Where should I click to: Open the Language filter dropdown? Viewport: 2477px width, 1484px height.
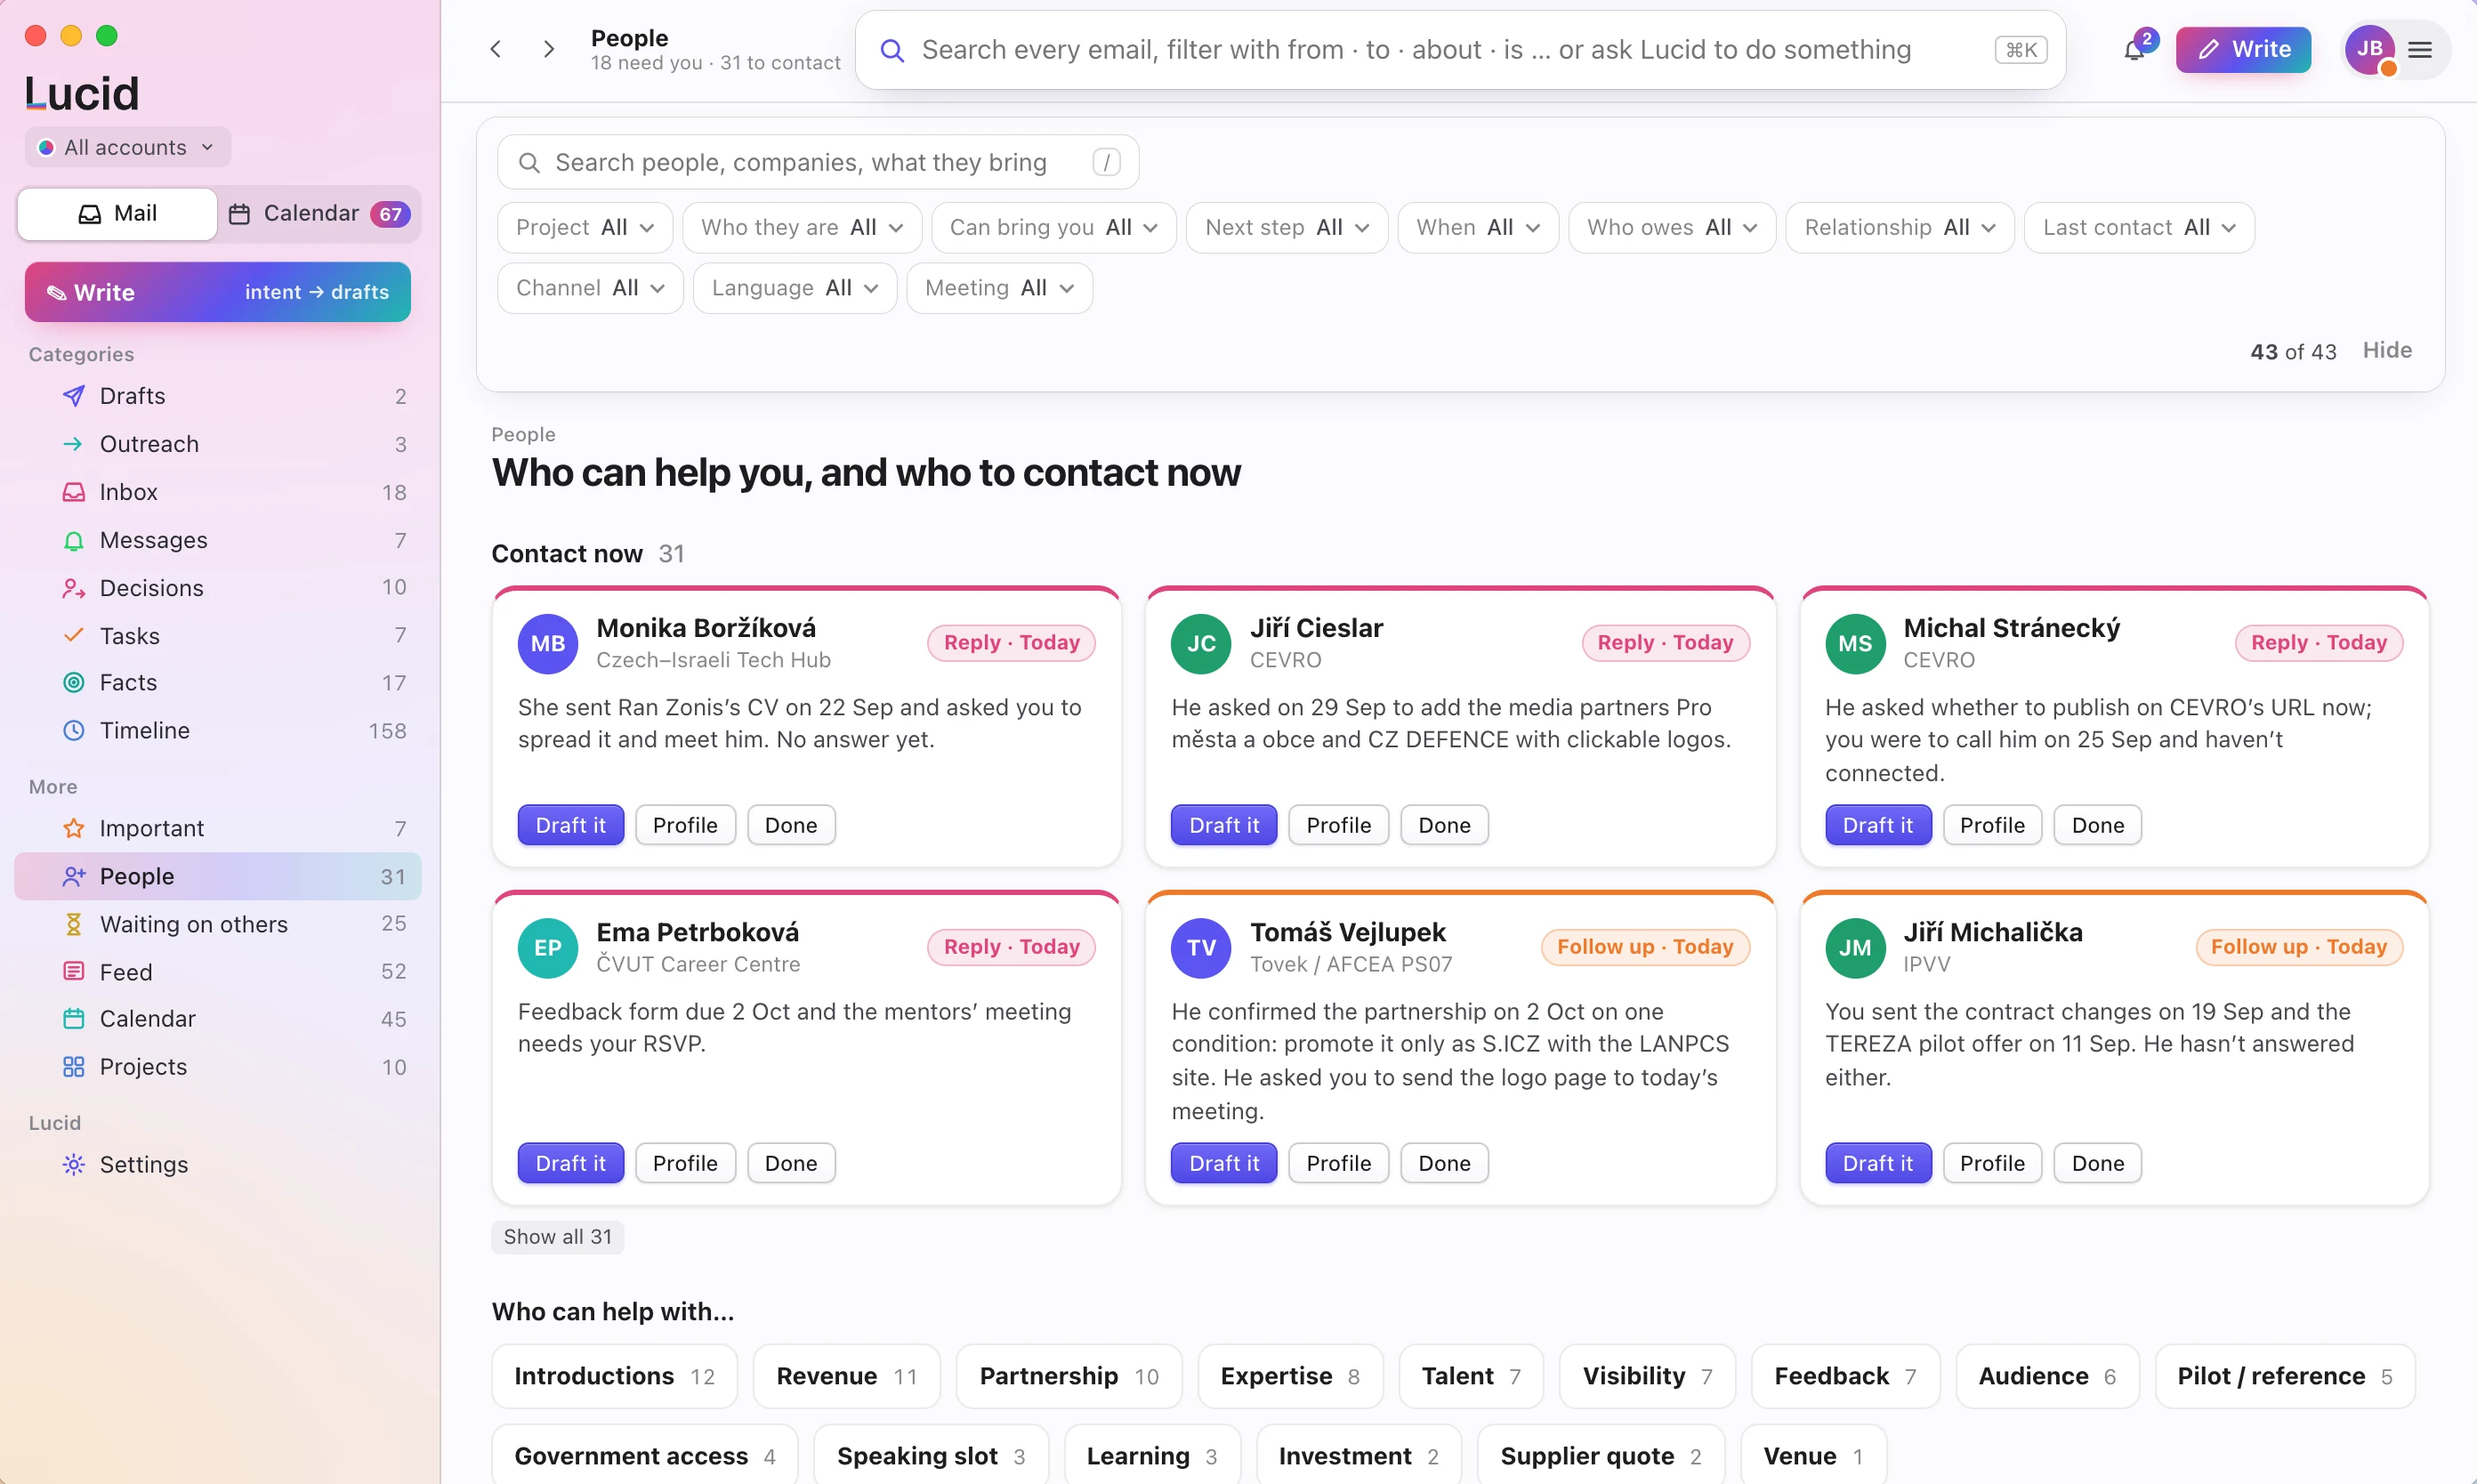click(795, 288)
